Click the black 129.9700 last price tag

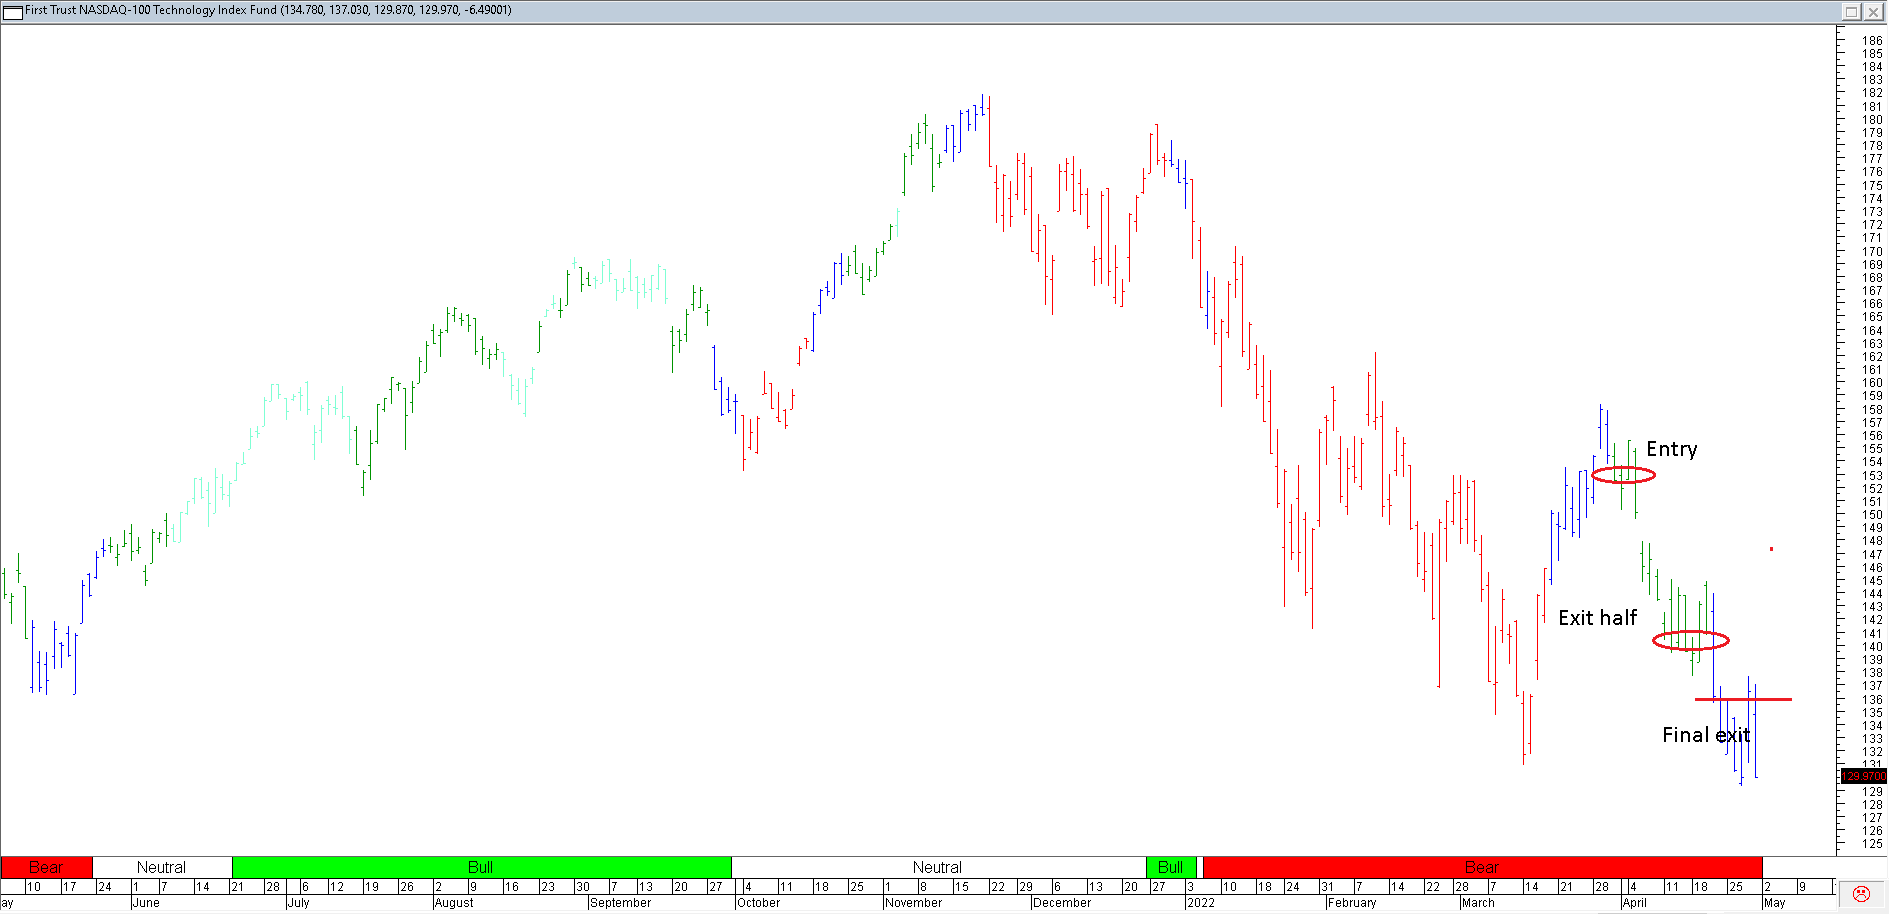coord(1864,776)
